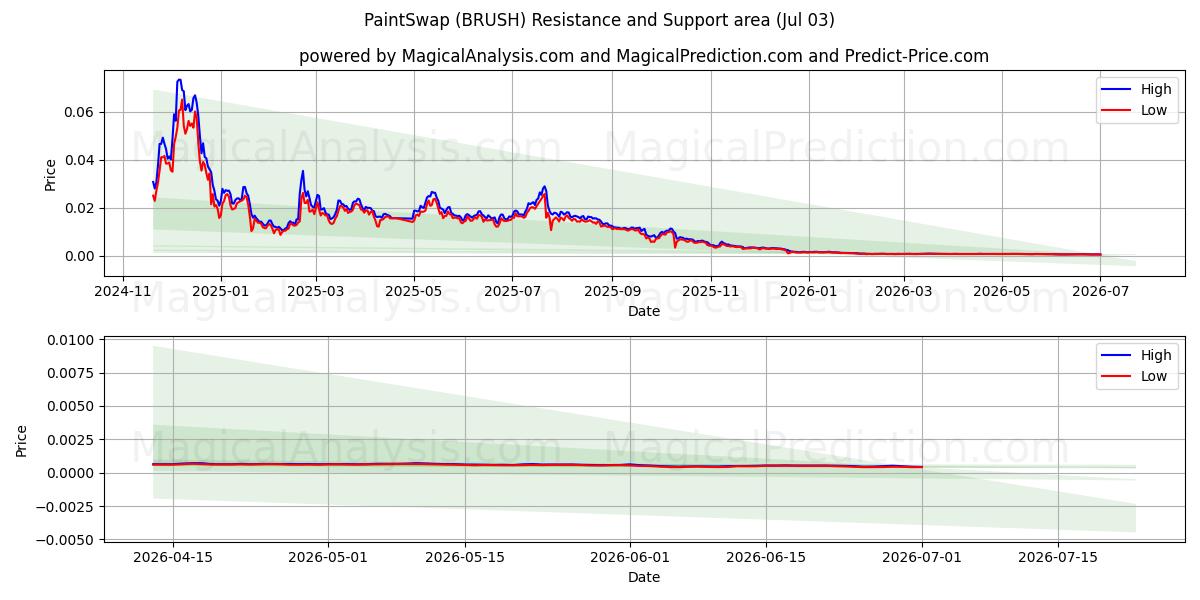Viewport: 1200px width, 600px height.
Task: Click the '2025-11' x-axis label
Action: point(710,291)
